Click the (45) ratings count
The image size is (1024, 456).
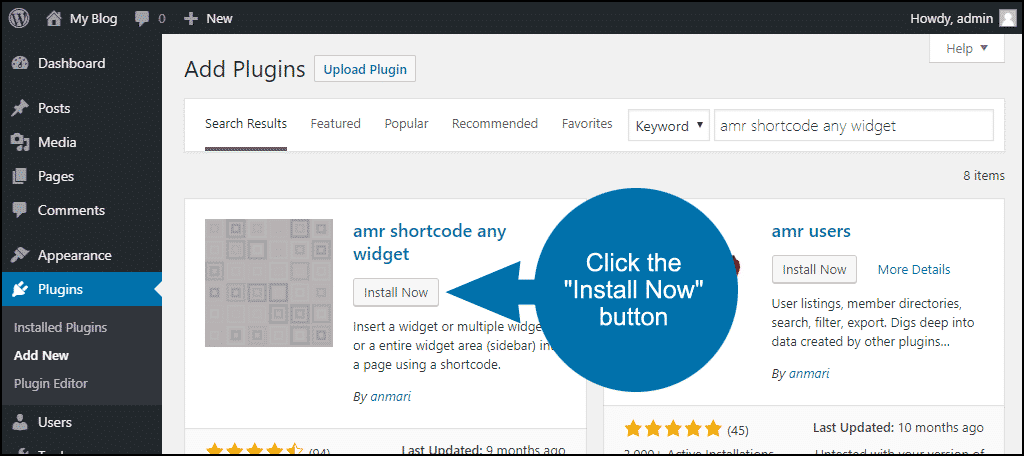[x=737, y=431]
